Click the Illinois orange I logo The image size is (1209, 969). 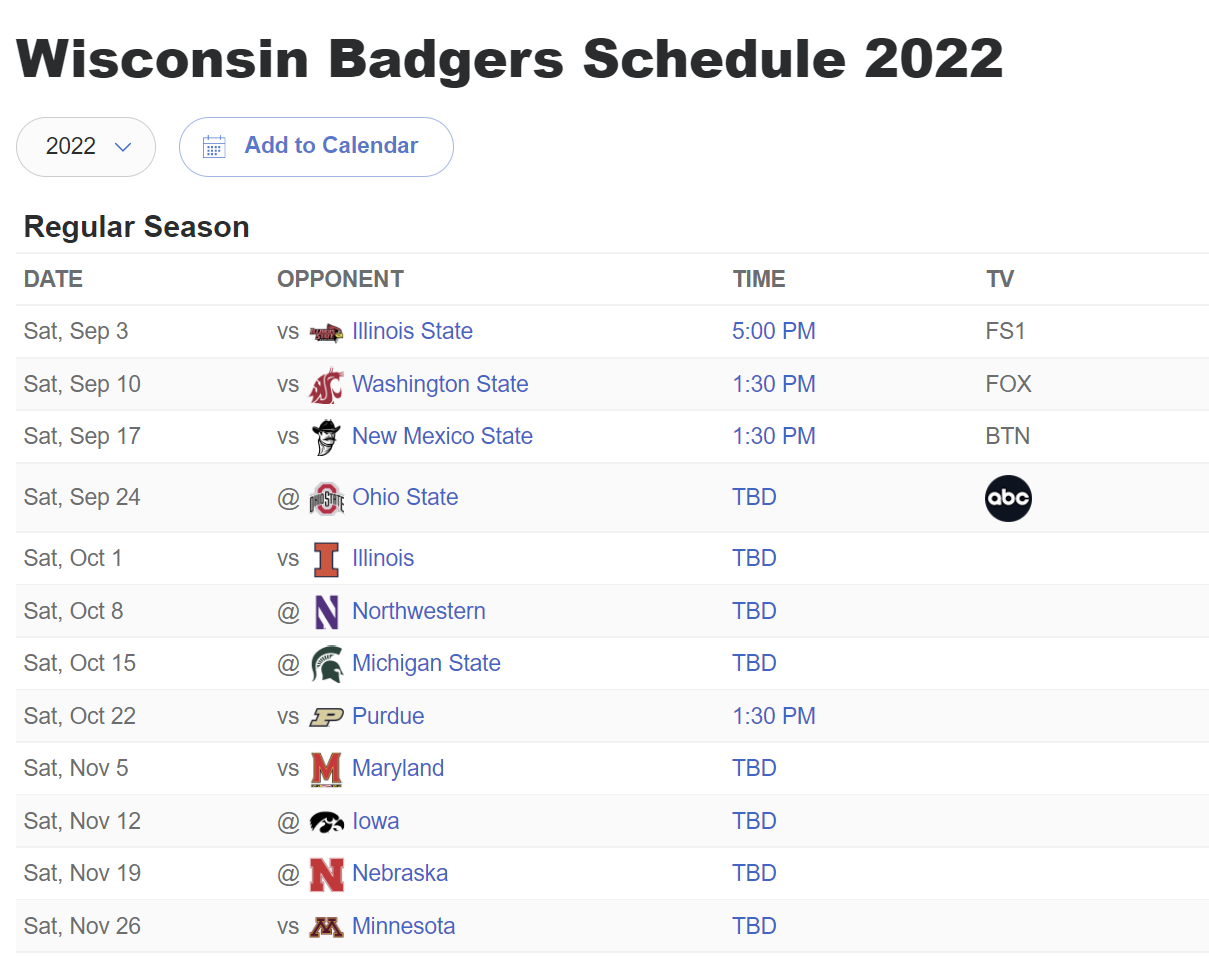pos(326,560)
